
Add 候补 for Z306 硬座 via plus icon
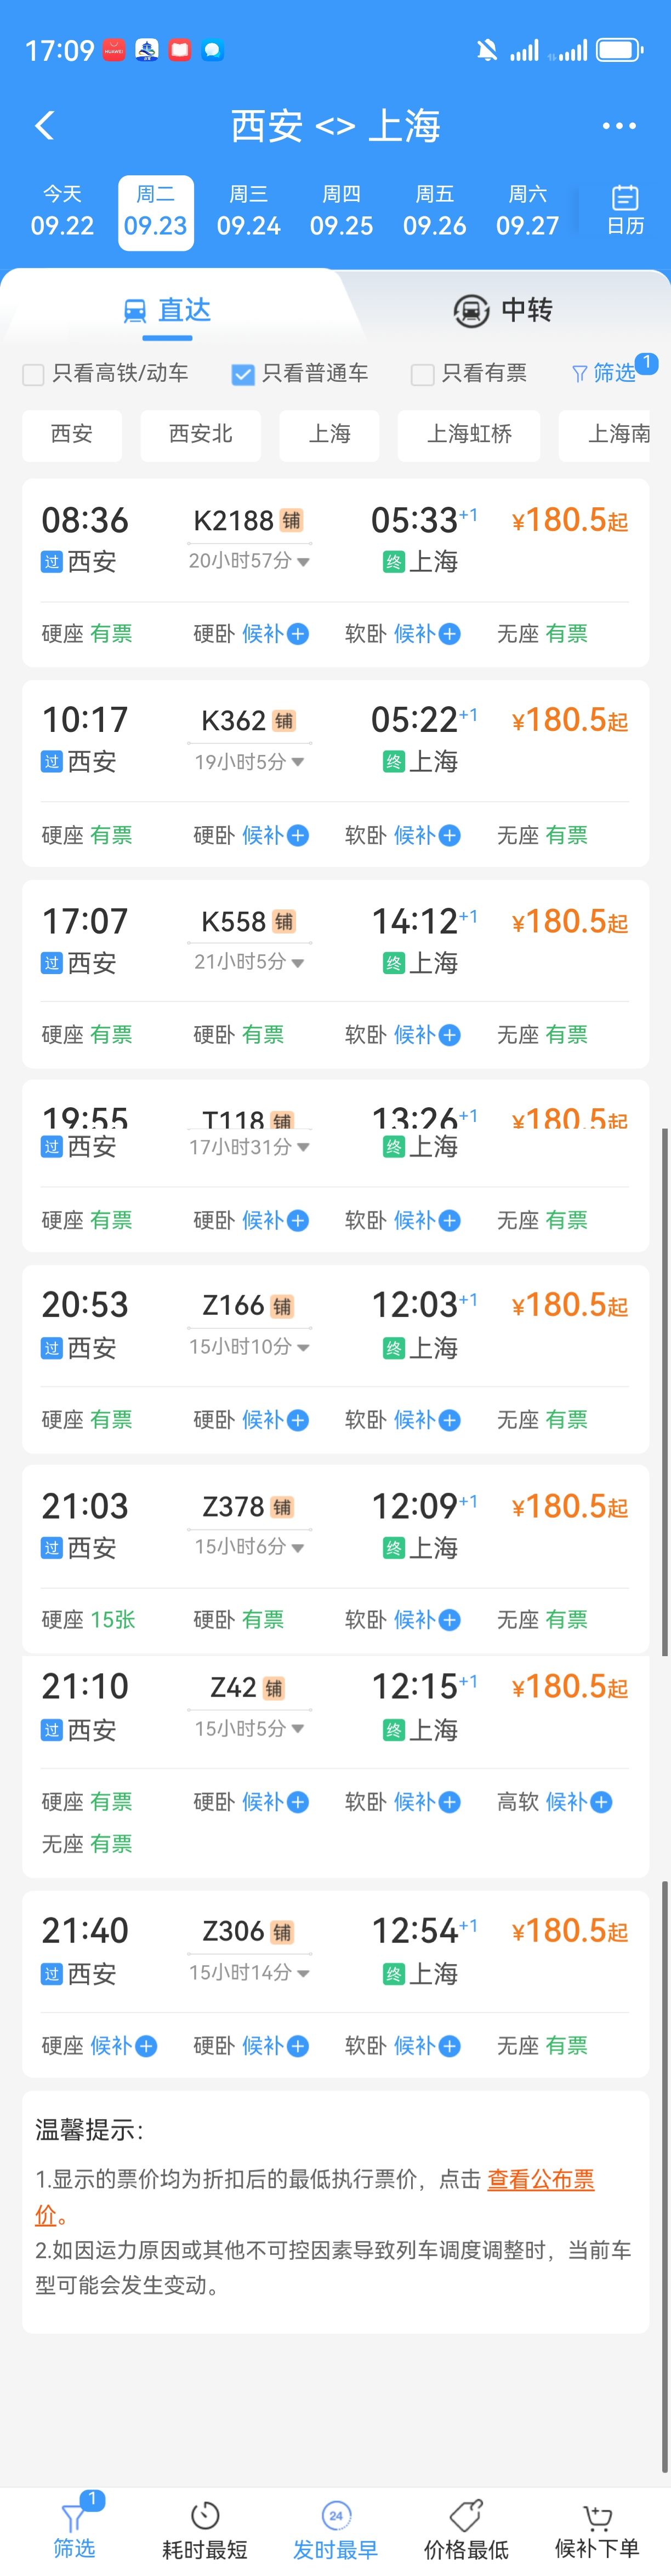click(146, 2045)
